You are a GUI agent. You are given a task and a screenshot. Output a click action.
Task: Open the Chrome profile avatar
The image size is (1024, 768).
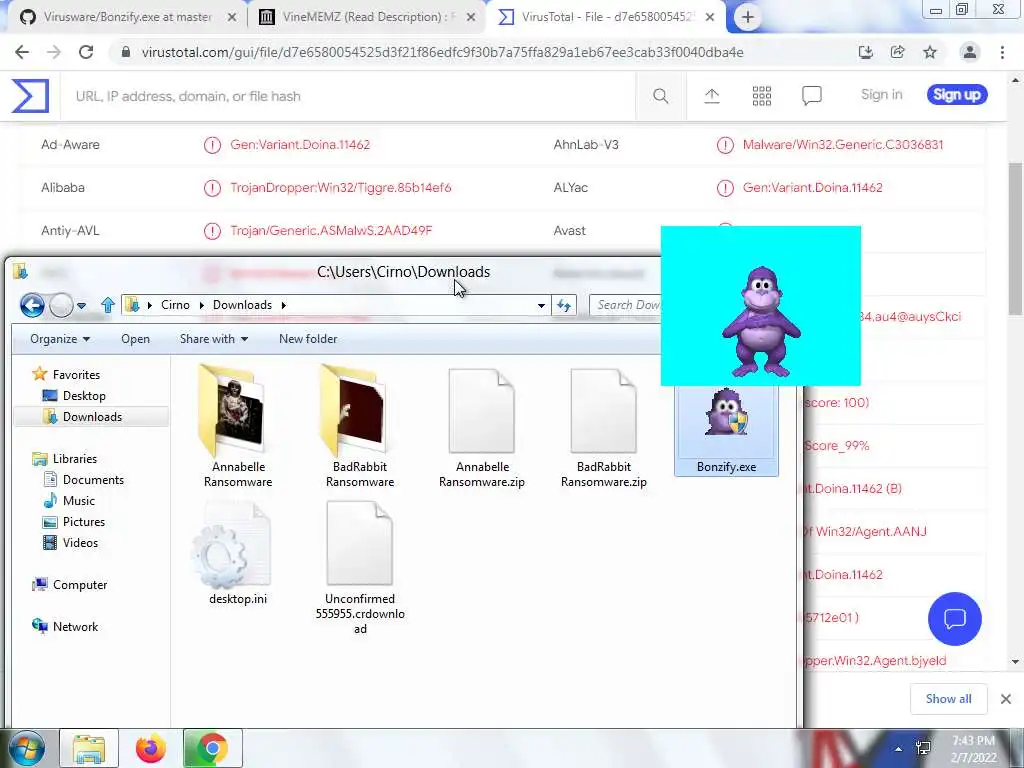970,52
